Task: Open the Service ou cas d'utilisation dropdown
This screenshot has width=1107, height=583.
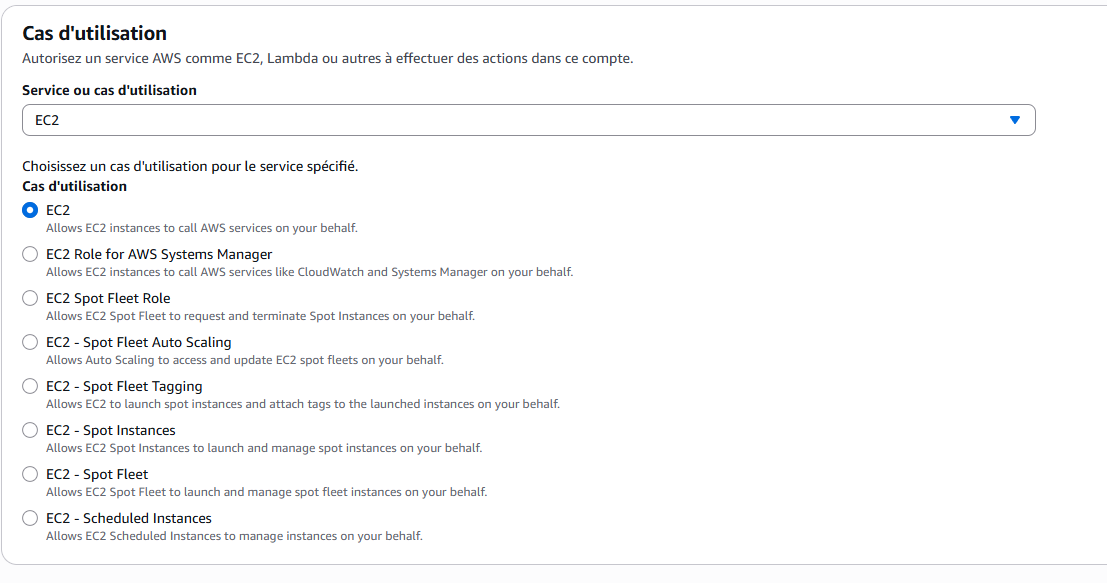Action: point(528,120)
